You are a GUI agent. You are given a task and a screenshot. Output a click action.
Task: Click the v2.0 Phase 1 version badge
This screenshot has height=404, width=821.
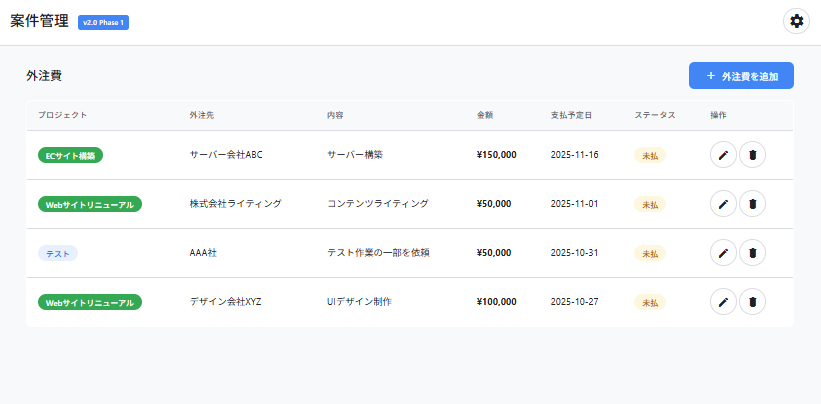pyautogui.click(x=103, y=22)
